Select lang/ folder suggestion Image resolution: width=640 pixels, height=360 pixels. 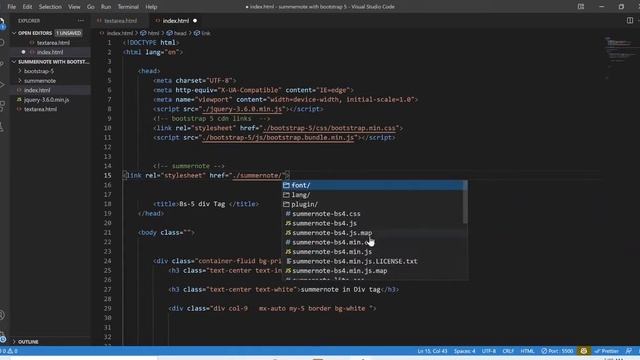pos(373,195)
